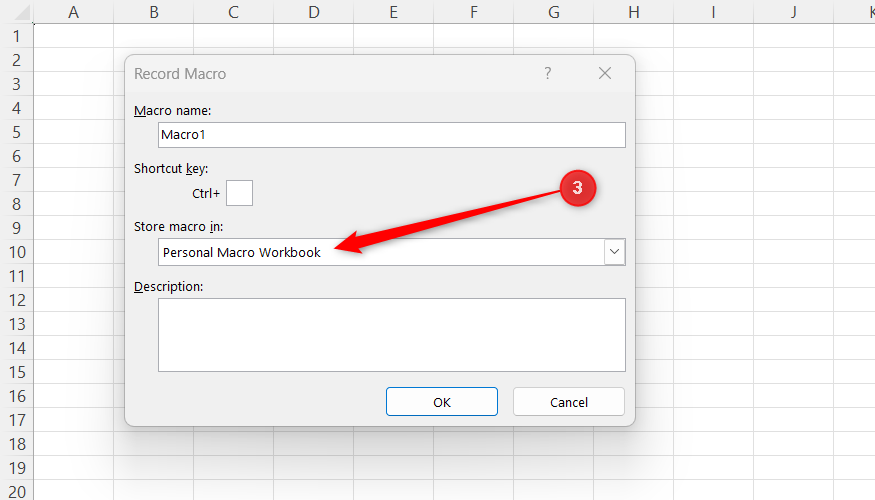Select row 5 header

click(x=17, y=132)
